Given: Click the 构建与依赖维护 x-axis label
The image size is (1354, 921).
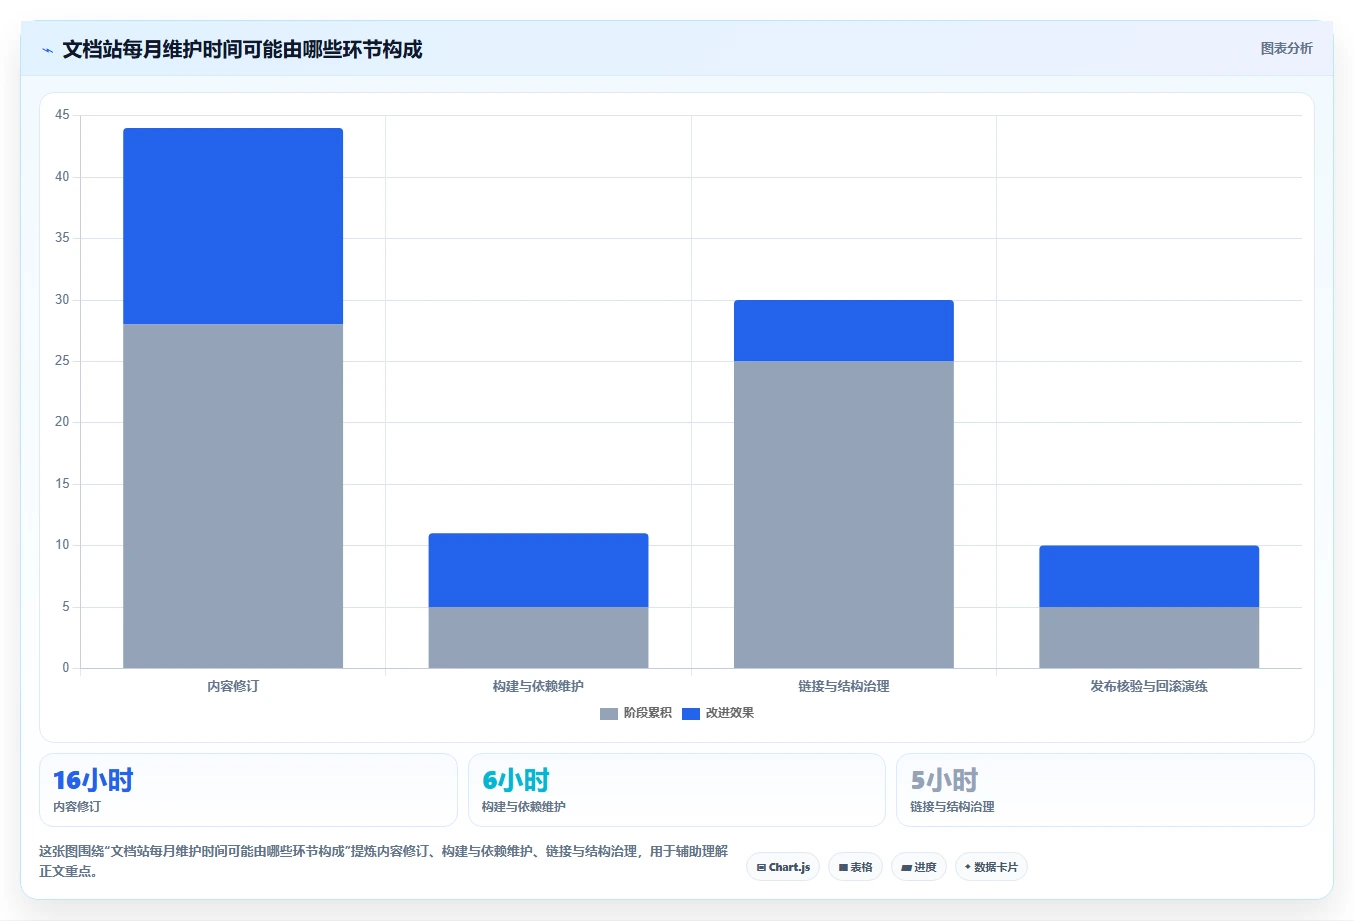Looking at the screenshot, I should [538, 686].
